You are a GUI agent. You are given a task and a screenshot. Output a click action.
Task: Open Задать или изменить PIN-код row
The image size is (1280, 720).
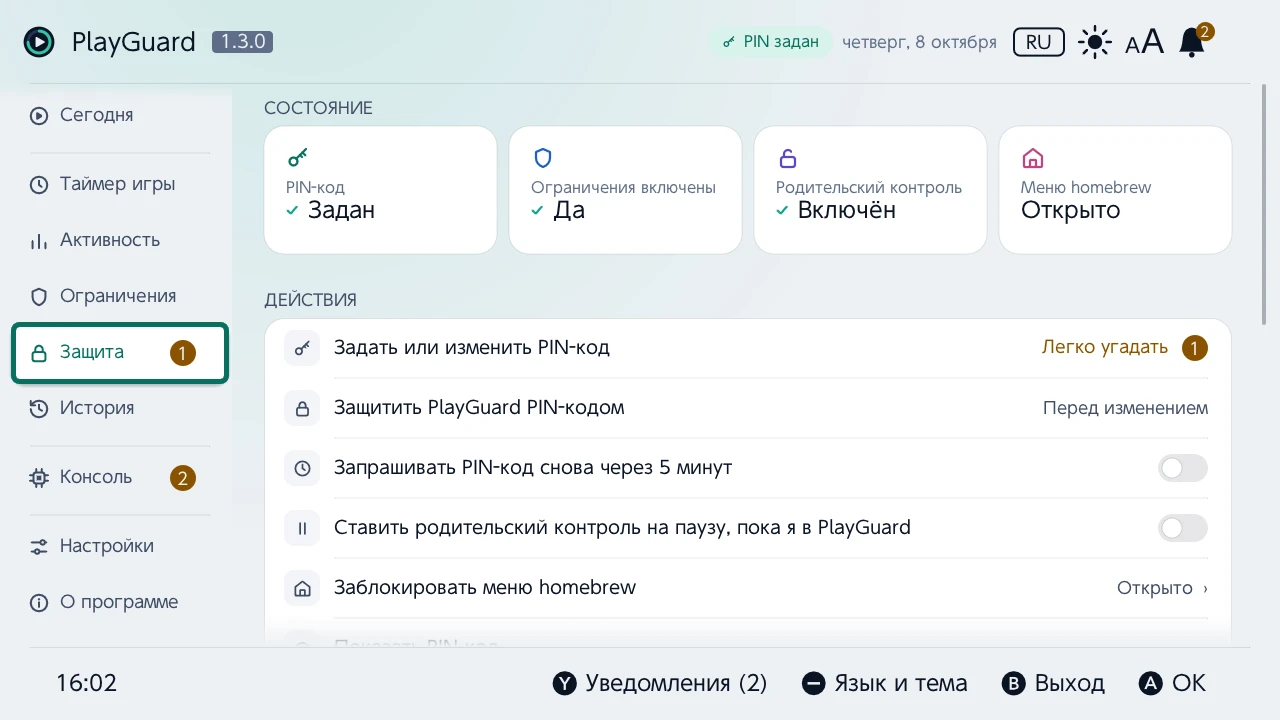pyautogui.click(x=747, y=348)
